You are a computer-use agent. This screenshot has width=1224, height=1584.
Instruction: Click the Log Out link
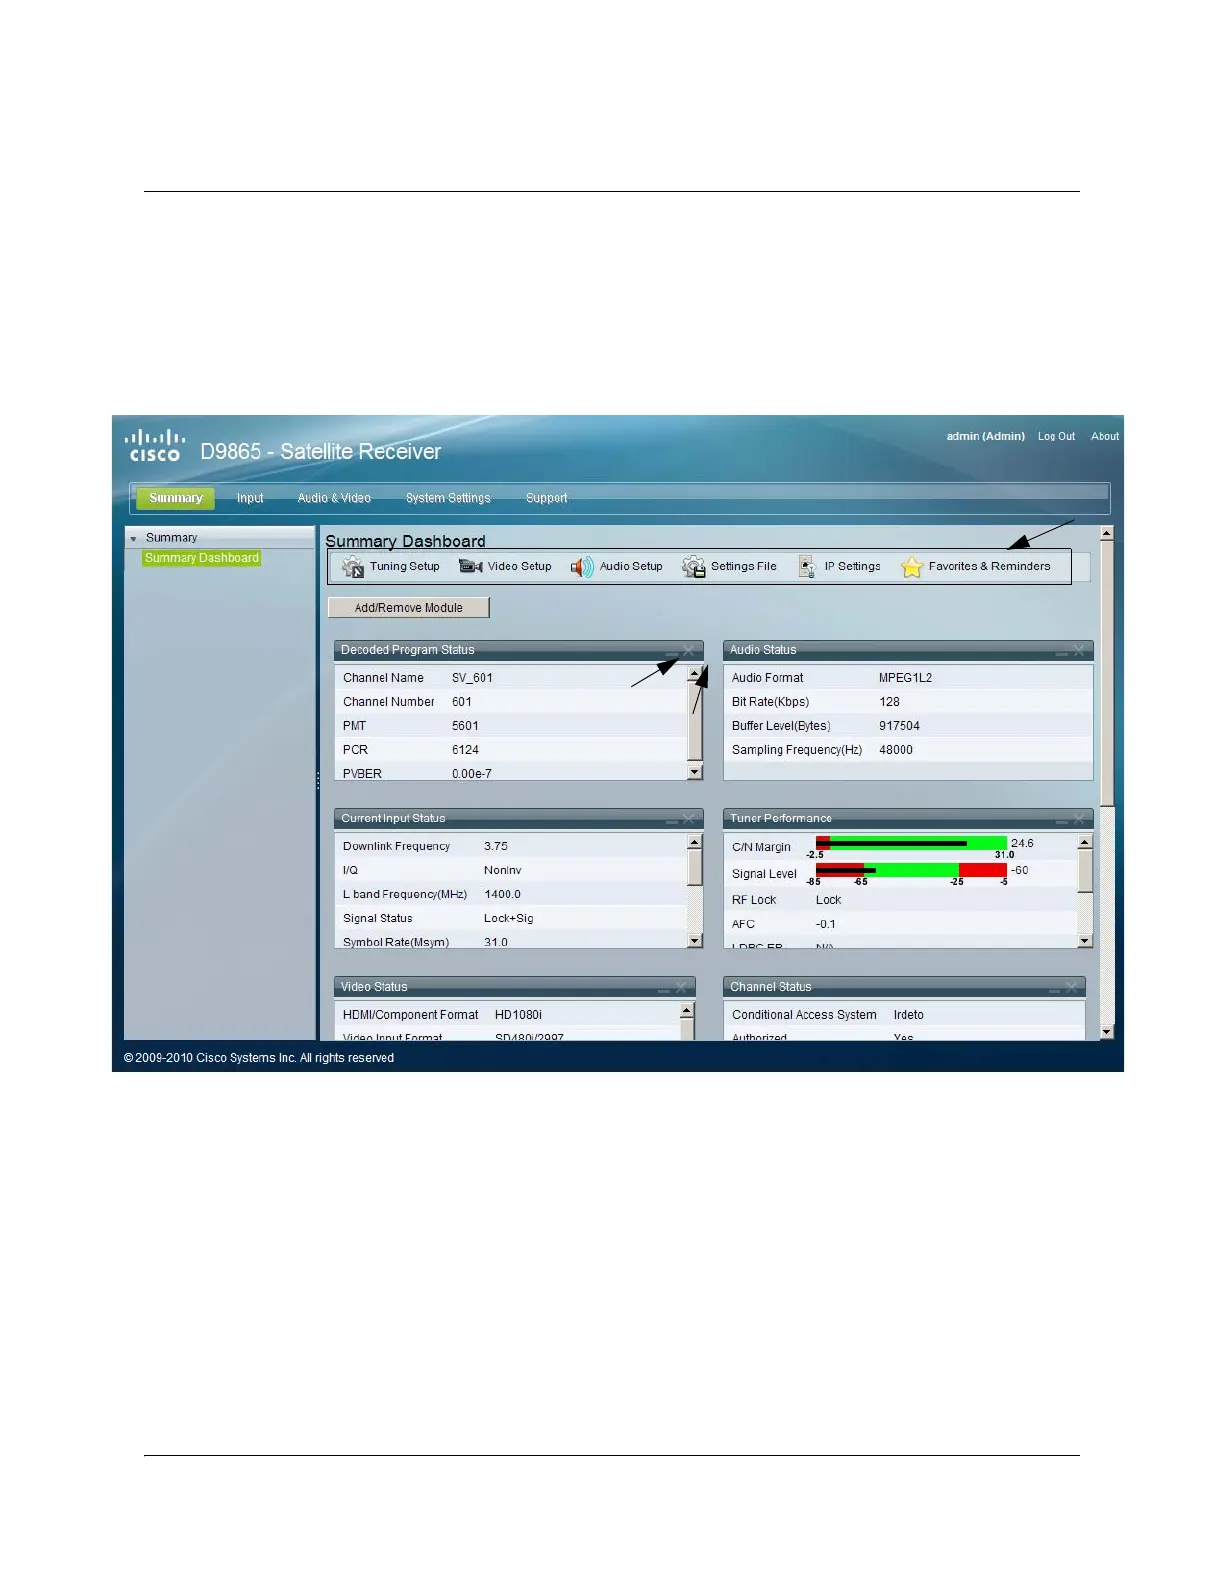pos(1056,437)
